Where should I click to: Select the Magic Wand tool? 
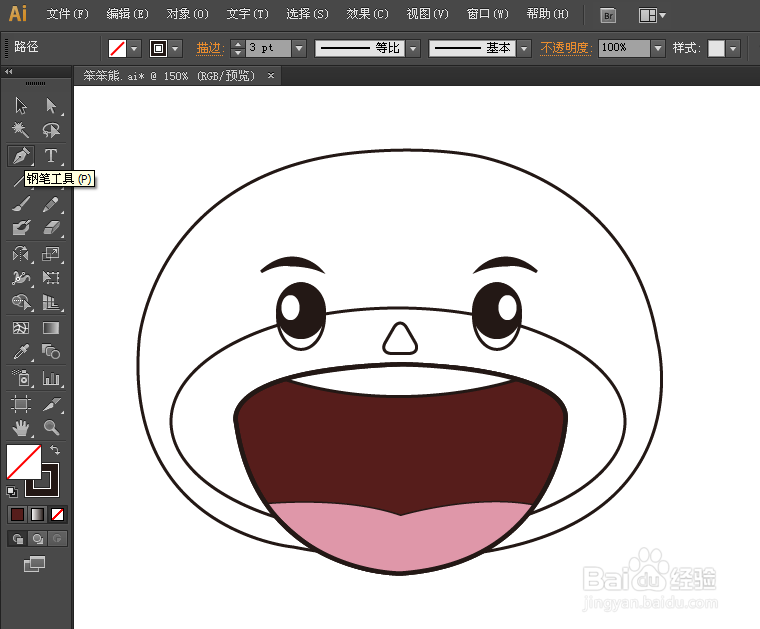(x=21, y=129)
